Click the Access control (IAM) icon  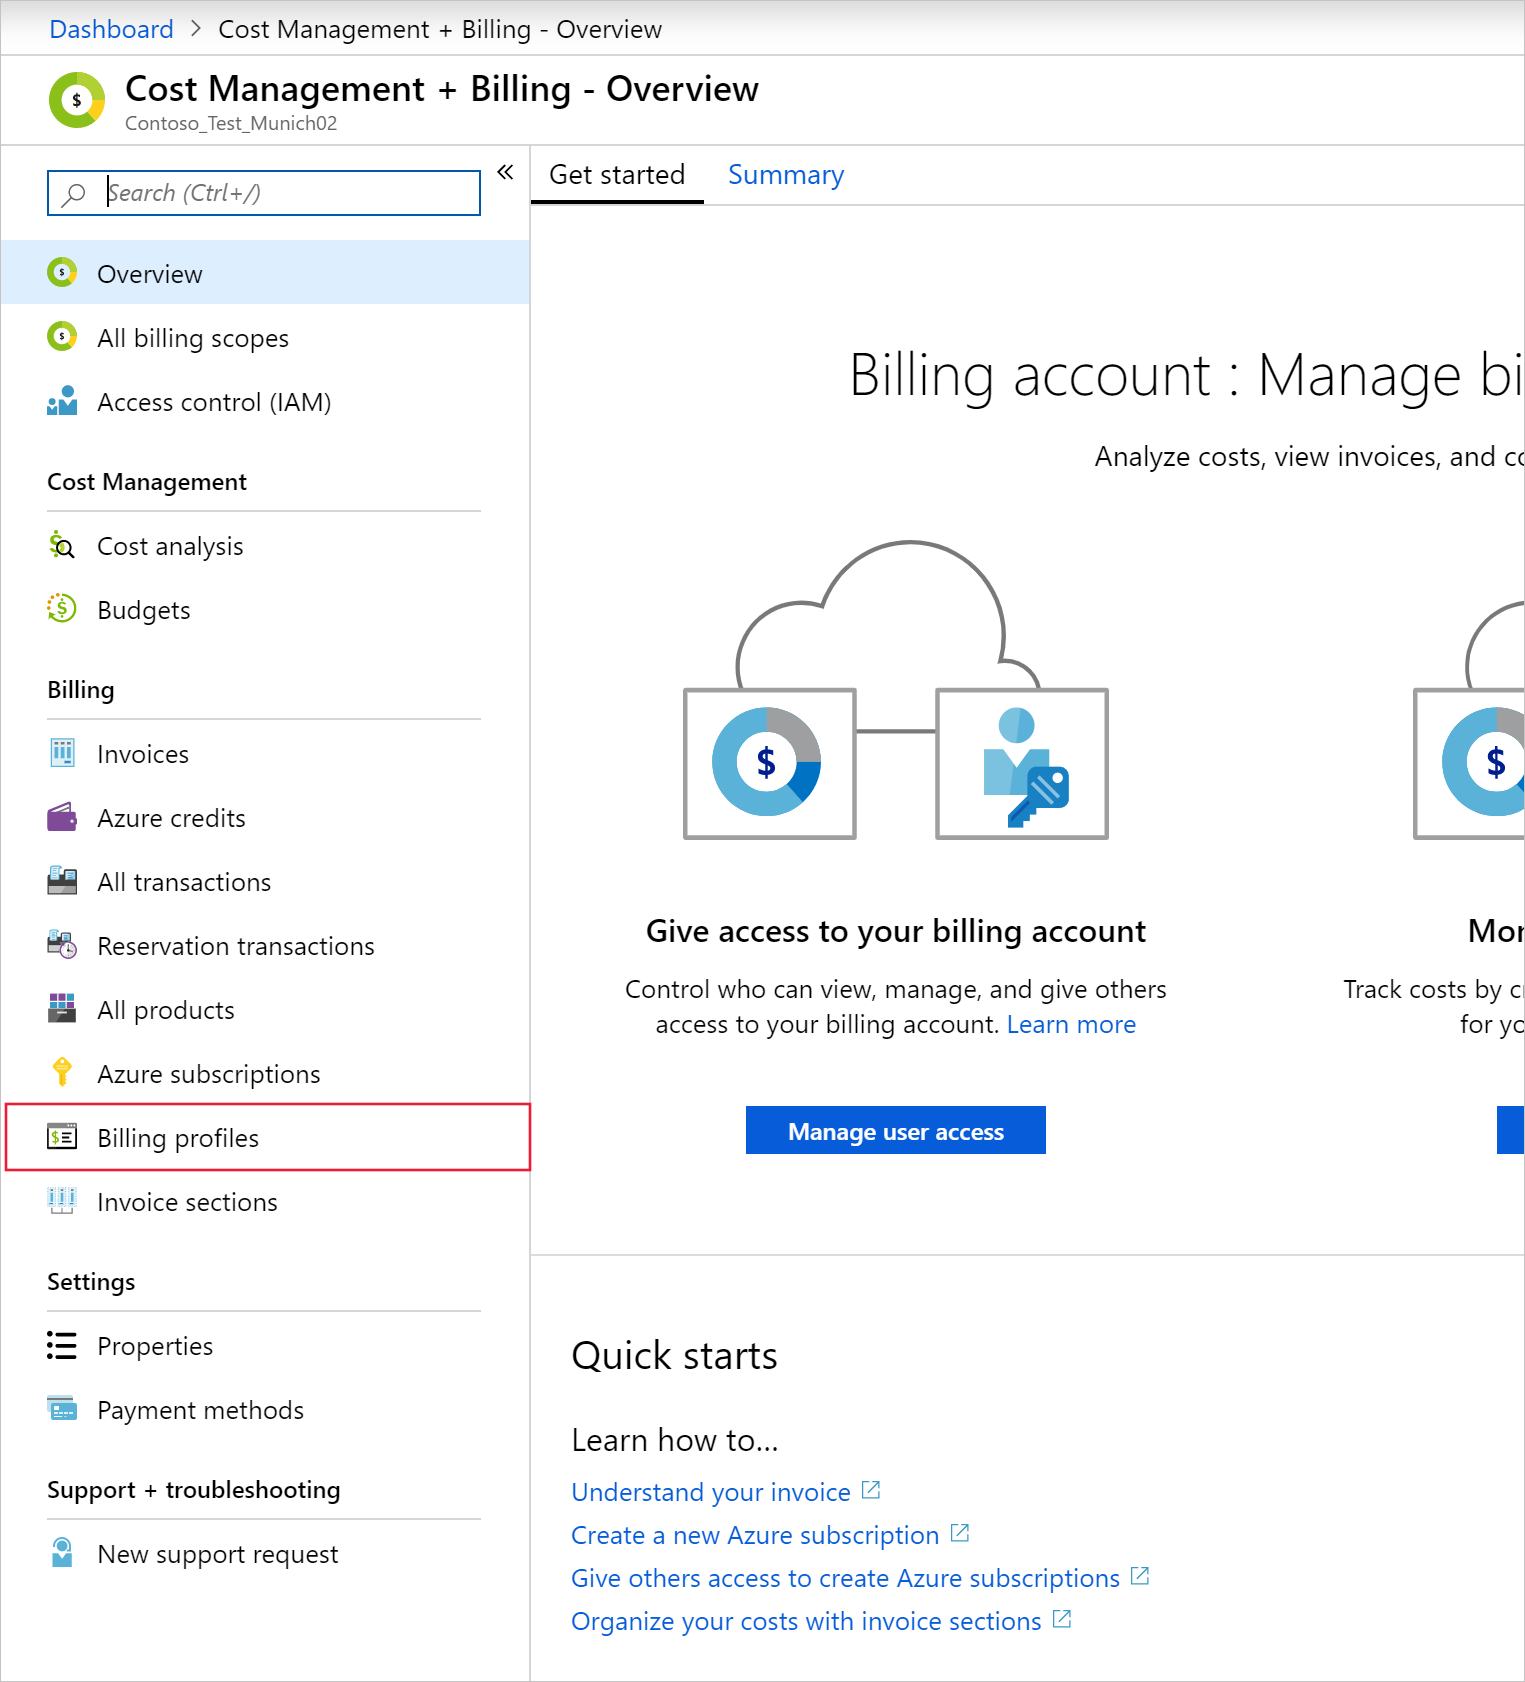[62, 402]
